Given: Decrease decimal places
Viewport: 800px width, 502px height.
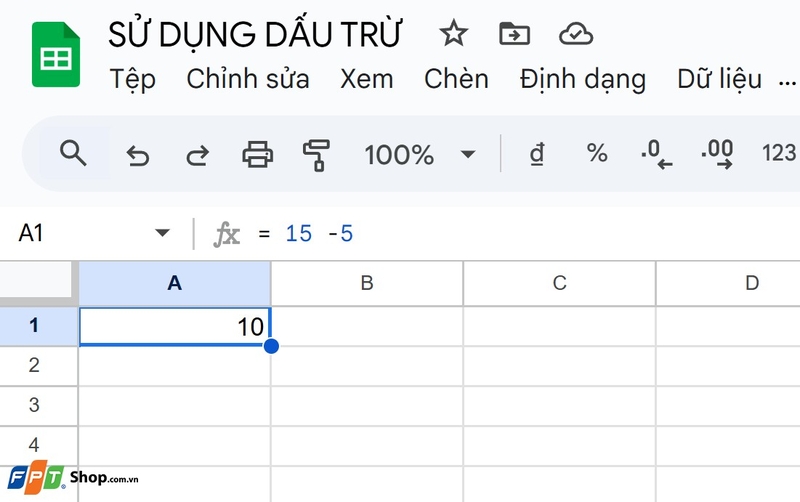Looking at the screenshot, I should click(656, 155).
